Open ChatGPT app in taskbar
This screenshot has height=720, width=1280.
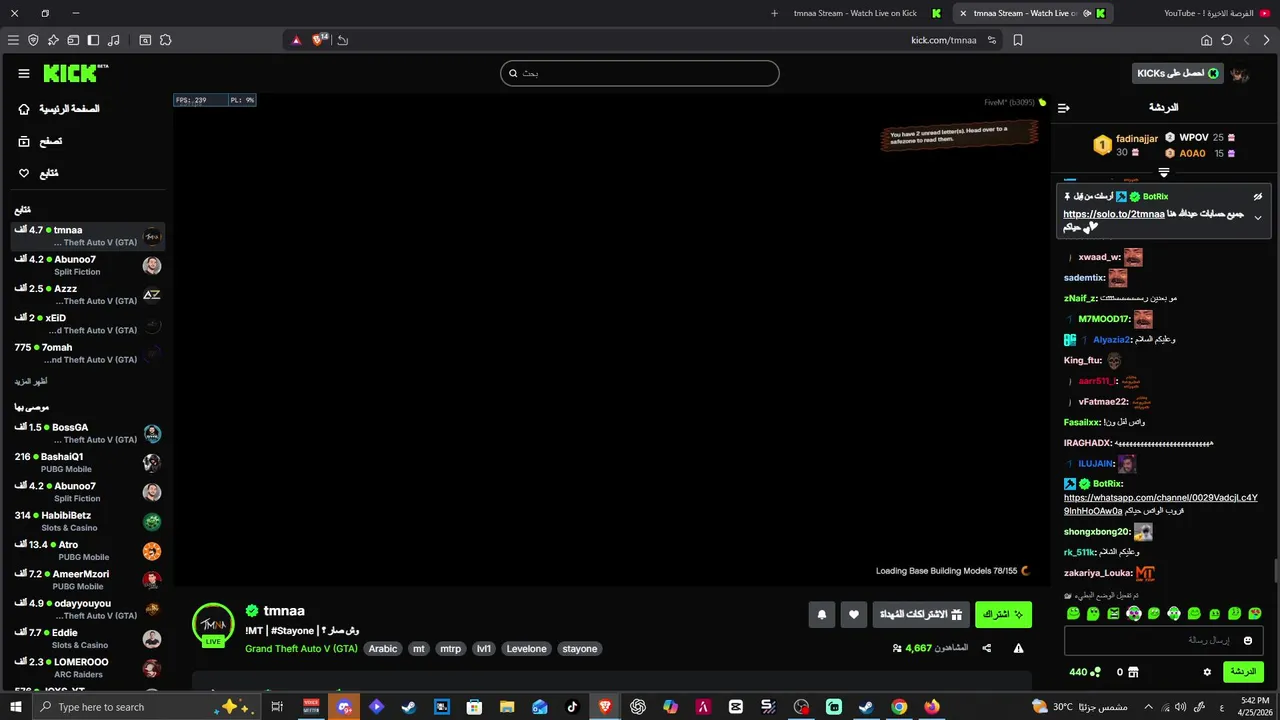click(x=638, y=707)
